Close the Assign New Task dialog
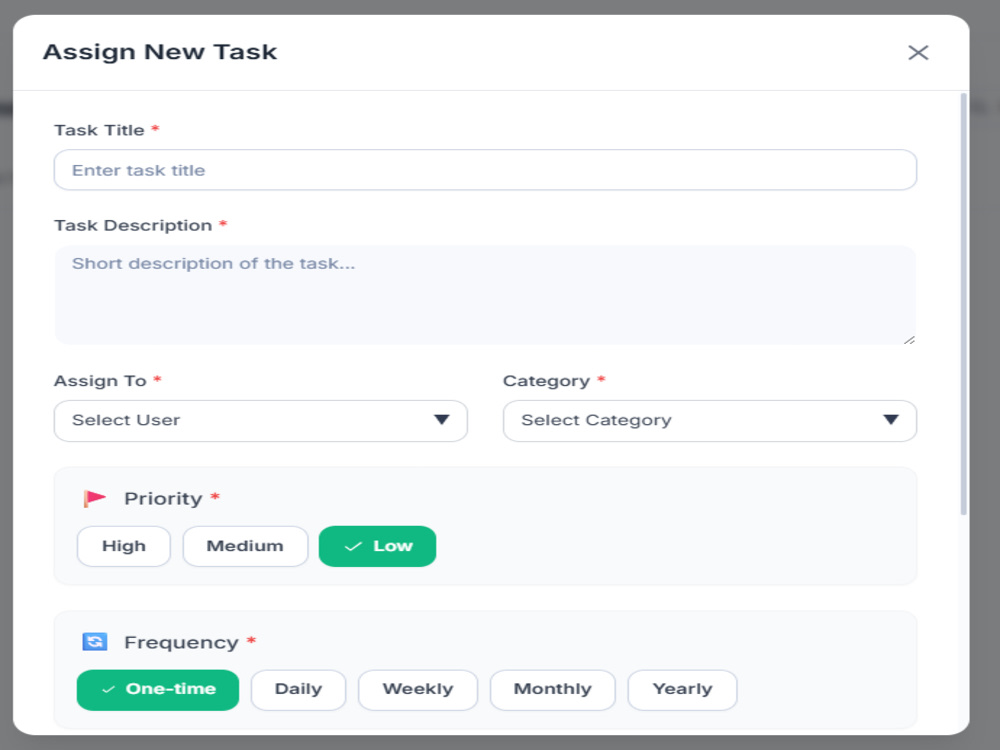 918,52
